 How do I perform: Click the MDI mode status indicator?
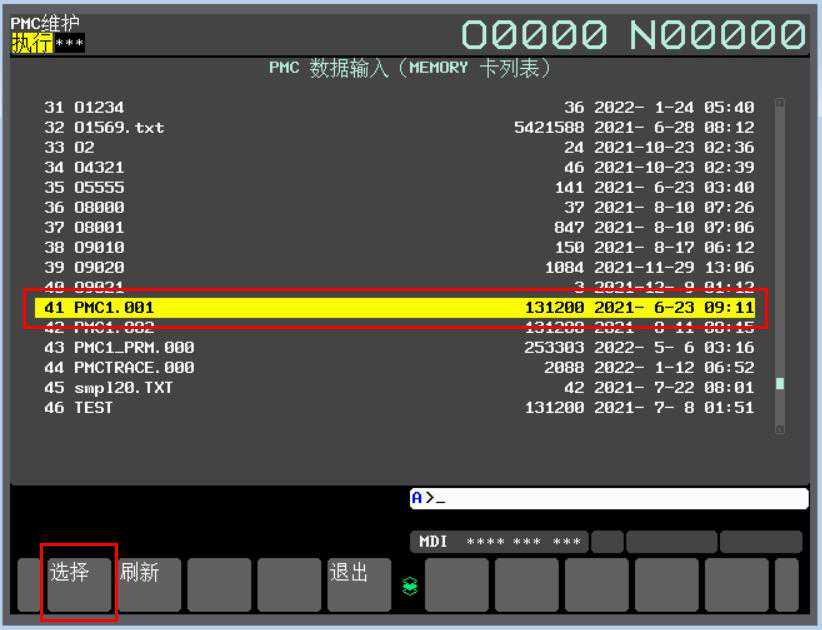433,542
